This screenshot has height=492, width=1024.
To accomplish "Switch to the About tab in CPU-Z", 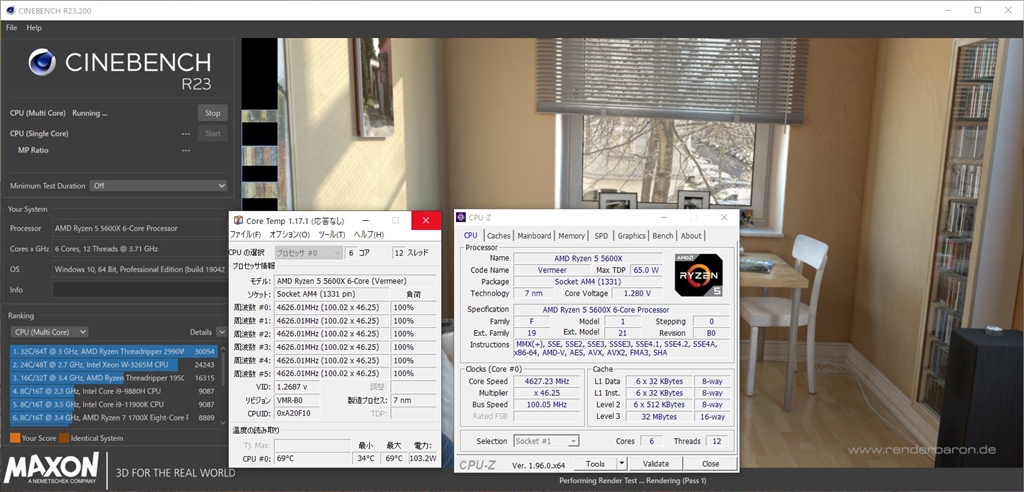I will tap(691, 236).
